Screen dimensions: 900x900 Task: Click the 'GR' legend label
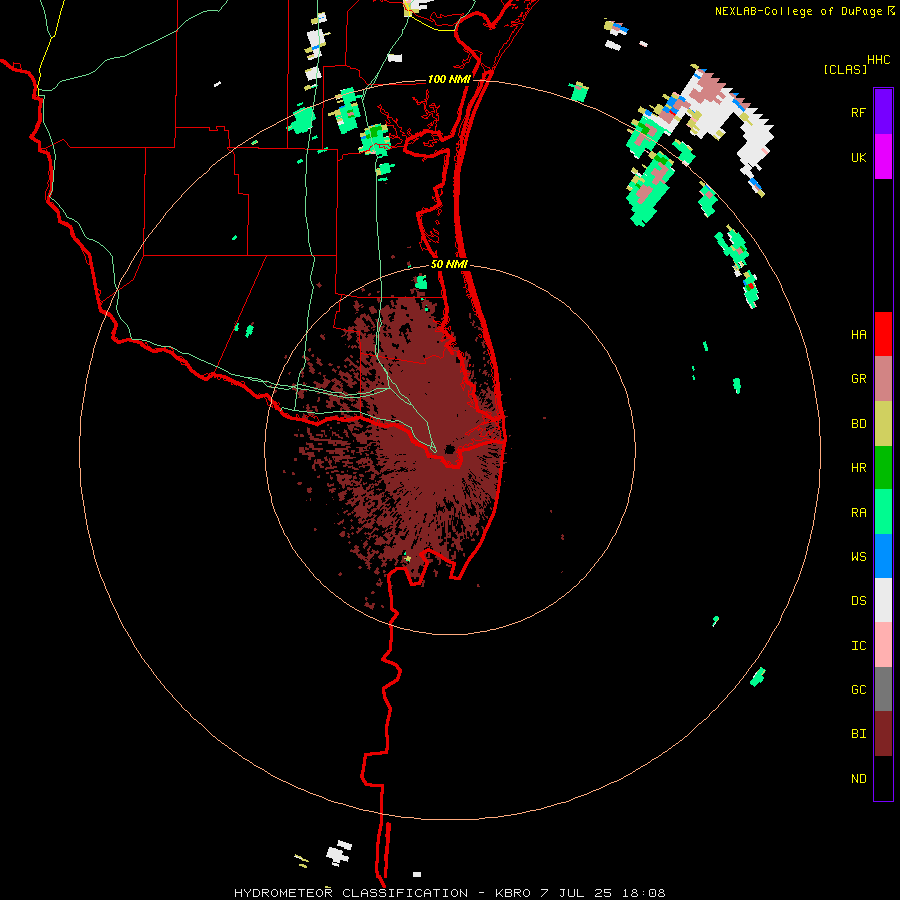point(858,379)
